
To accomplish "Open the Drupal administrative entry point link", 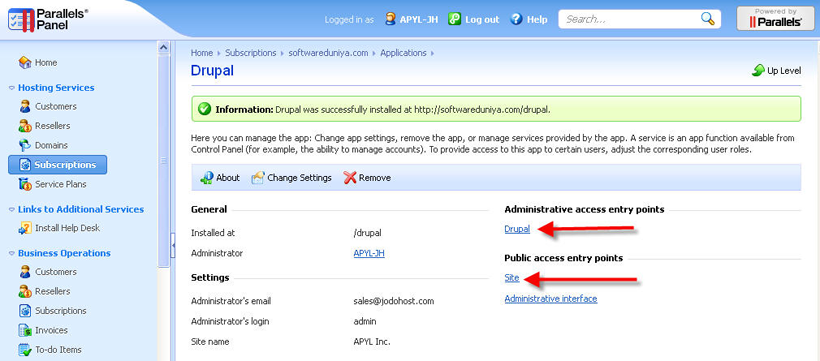I will pos(517,229).
